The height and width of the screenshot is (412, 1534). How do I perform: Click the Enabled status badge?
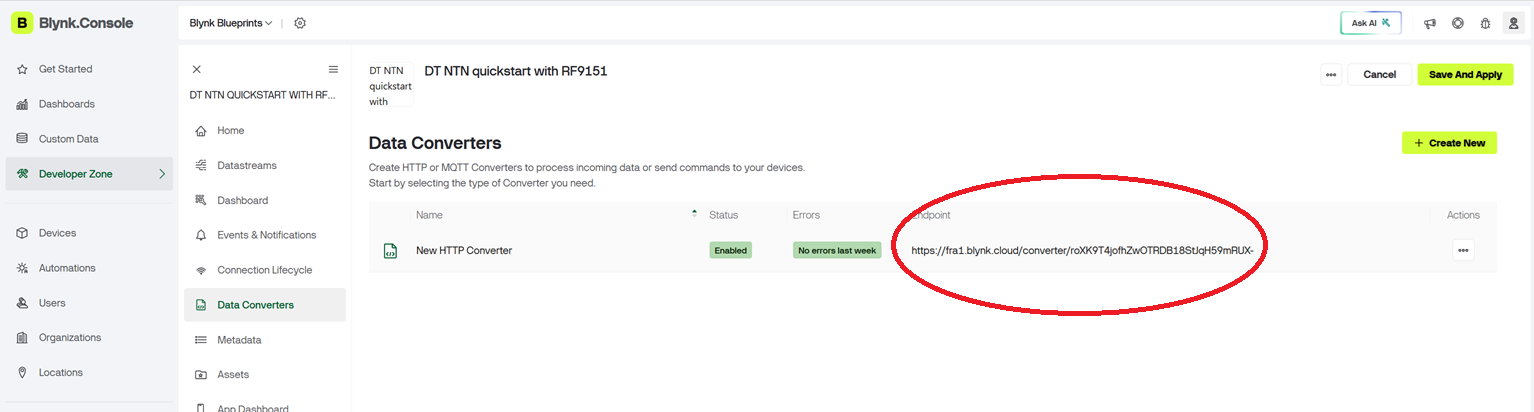pyautogui.click(x=730, y=250)
